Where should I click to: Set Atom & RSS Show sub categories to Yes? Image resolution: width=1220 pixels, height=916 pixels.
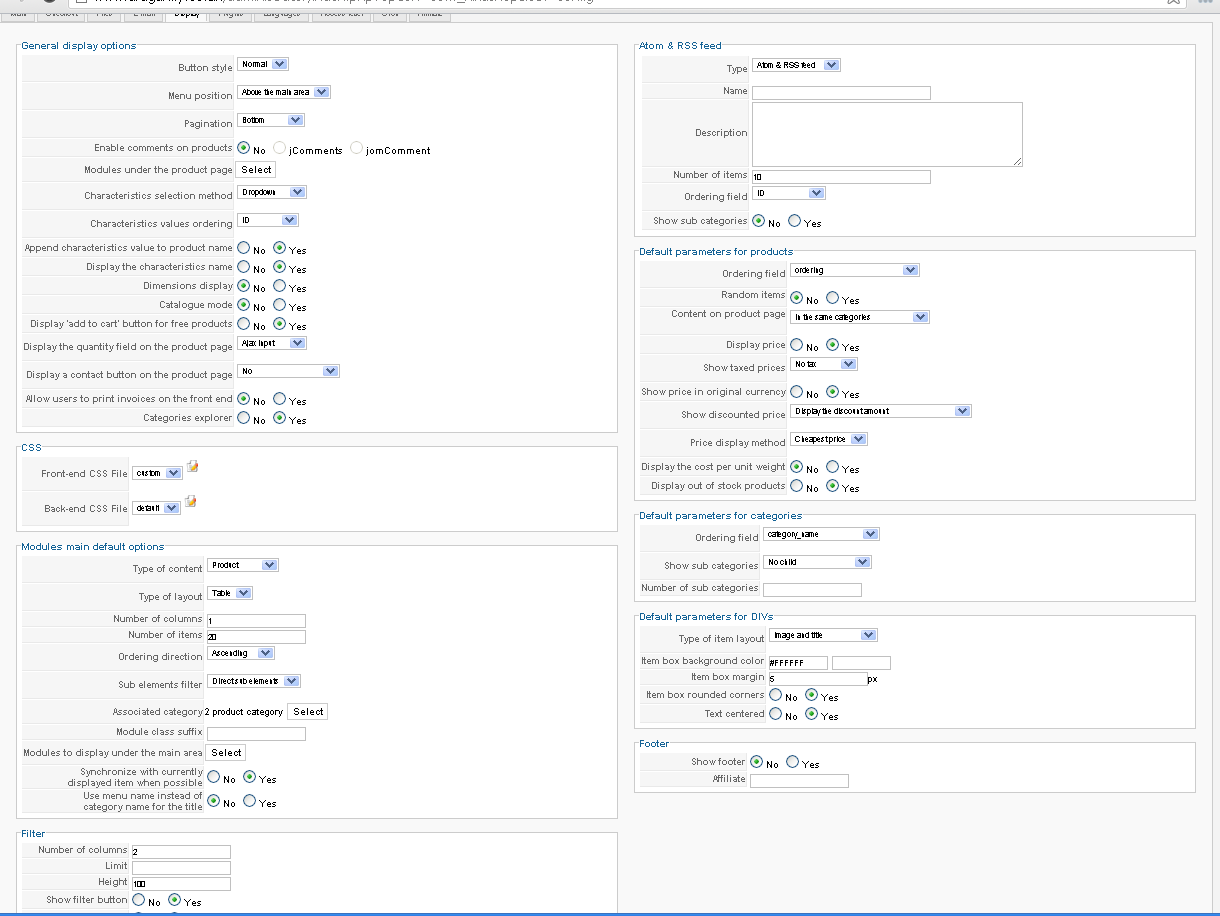click(795, 221)
